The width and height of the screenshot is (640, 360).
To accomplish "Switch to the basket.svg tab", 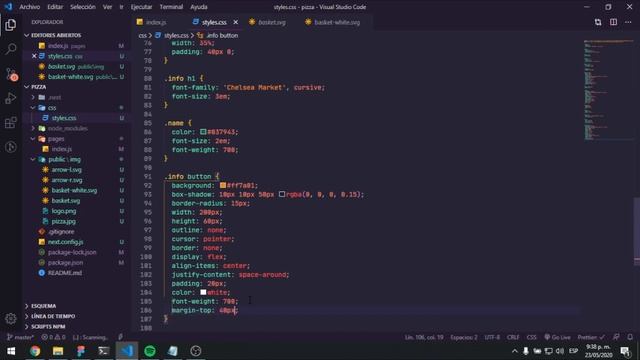I will (271, 22).
